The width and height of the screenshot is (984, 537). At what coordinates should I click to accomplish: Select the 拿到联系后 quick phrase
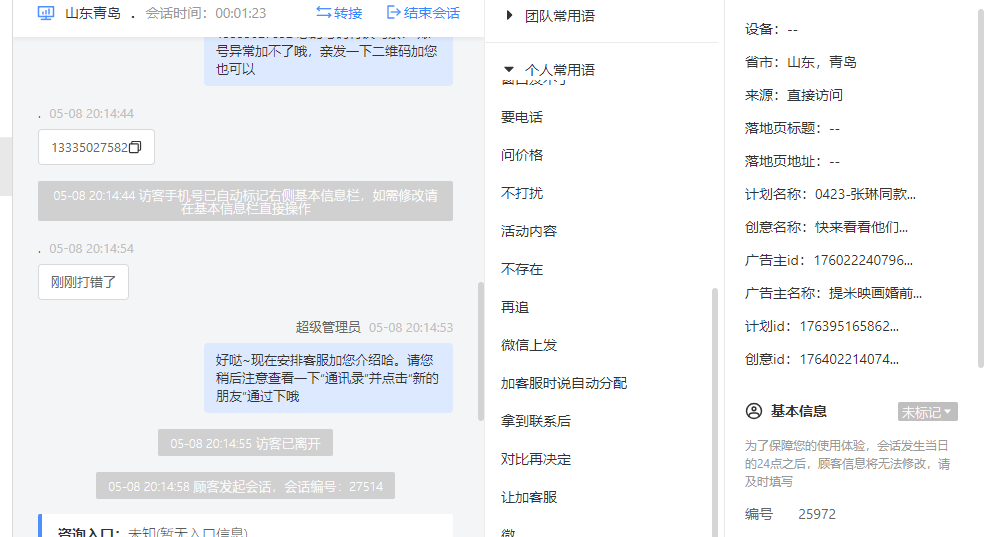point(536,421)
